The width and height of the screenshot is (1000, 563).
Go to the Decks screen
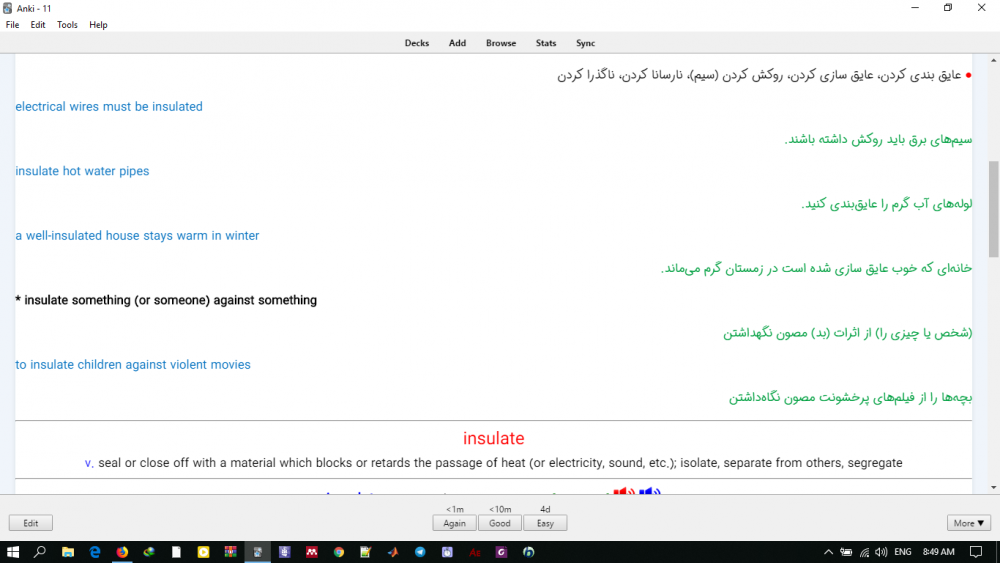(416, 43)
